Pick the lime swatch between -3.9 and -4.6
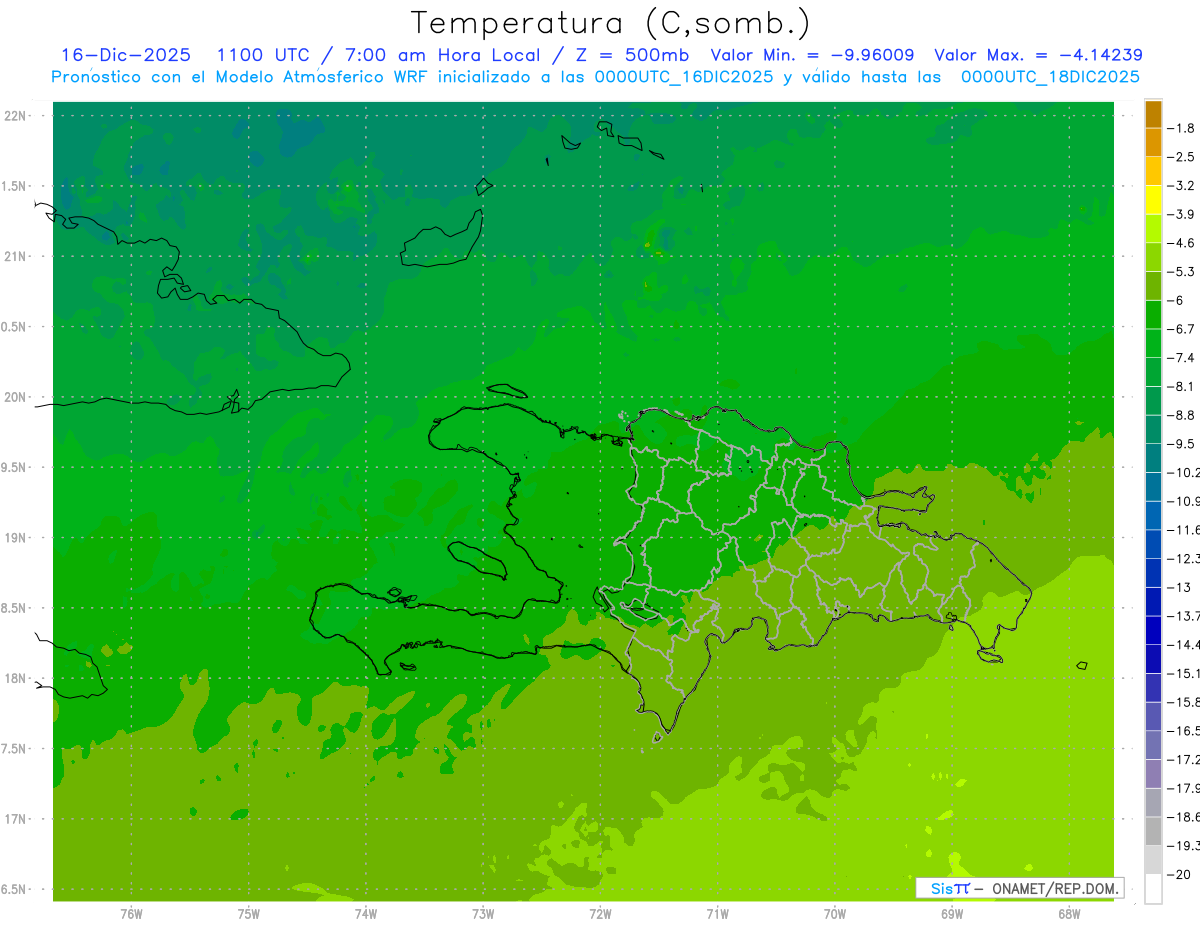The image size is (1200, 927). tap(1153, 229)
